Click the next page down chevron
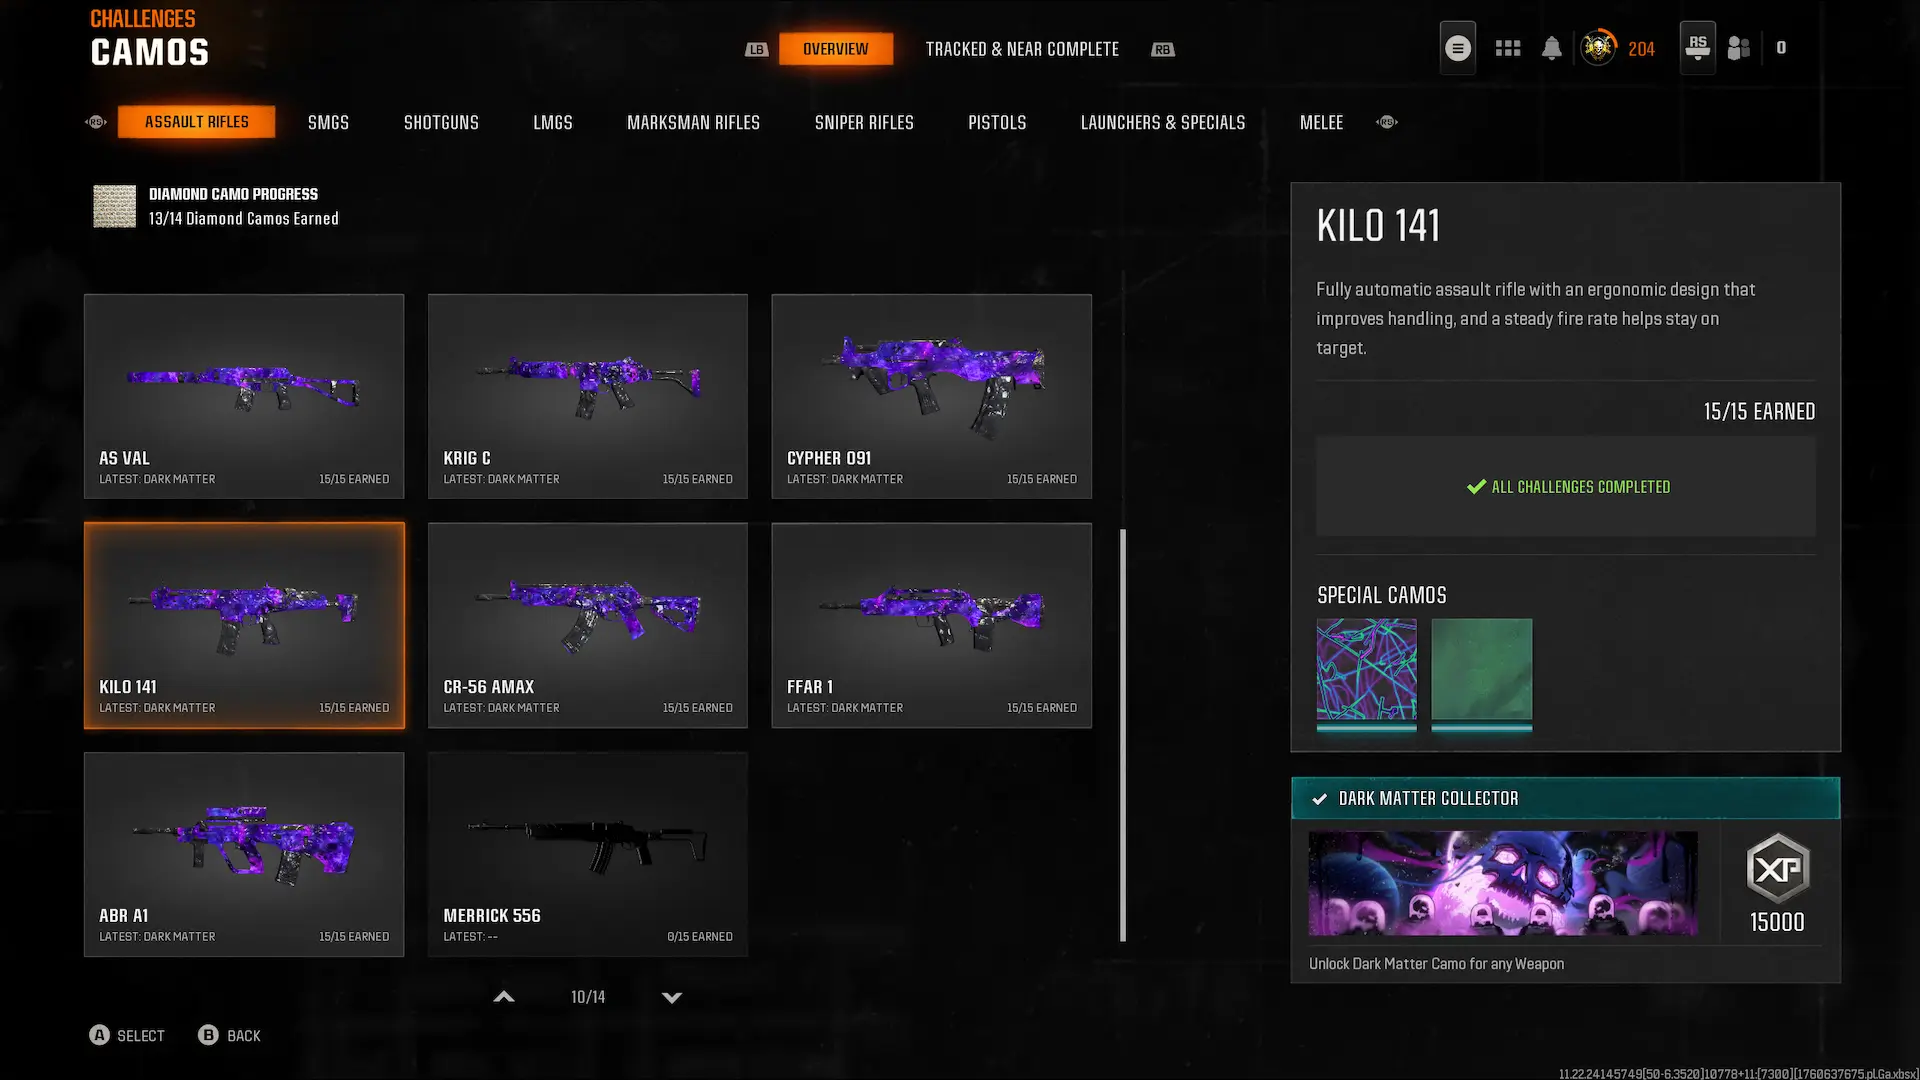Image resolution: width=1920 pixels, height=1080 pixels. click(672, 997)
